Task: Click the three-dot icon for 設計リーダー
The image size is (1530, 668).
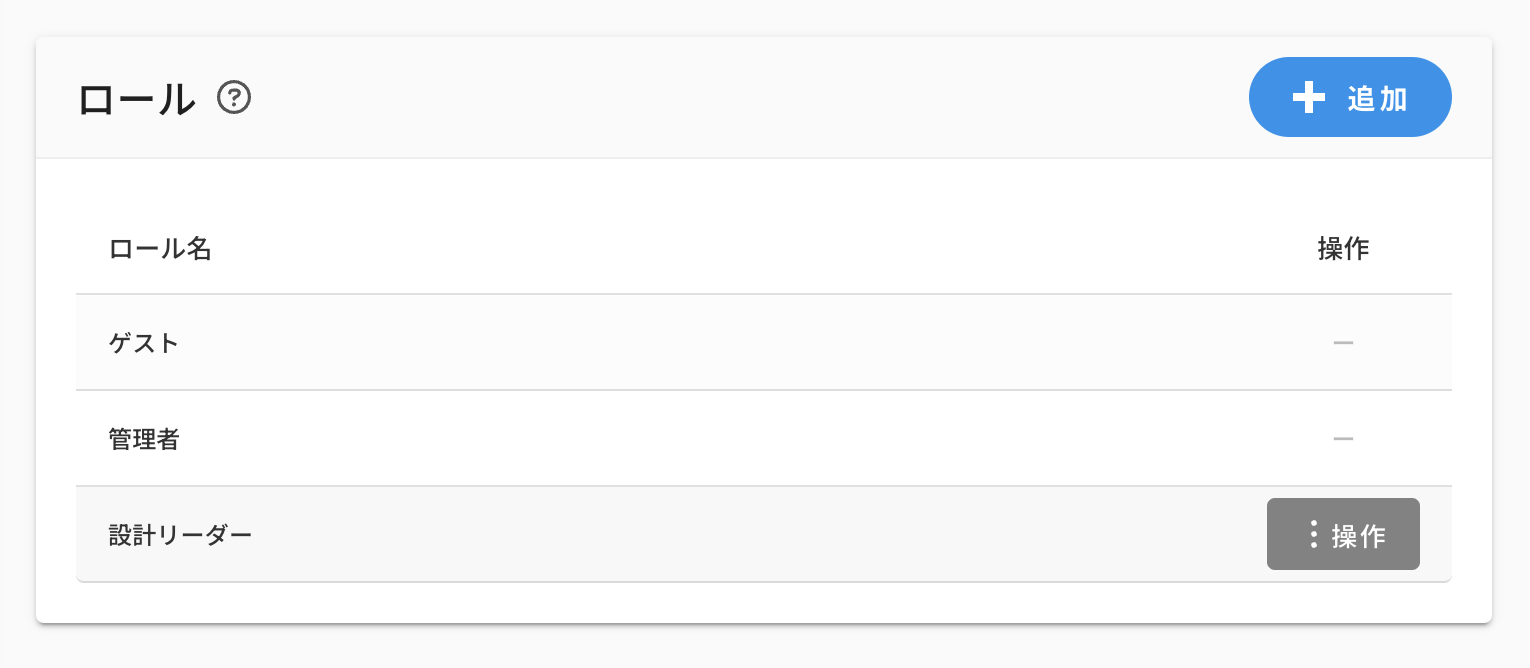Action: click(1313, 534)
